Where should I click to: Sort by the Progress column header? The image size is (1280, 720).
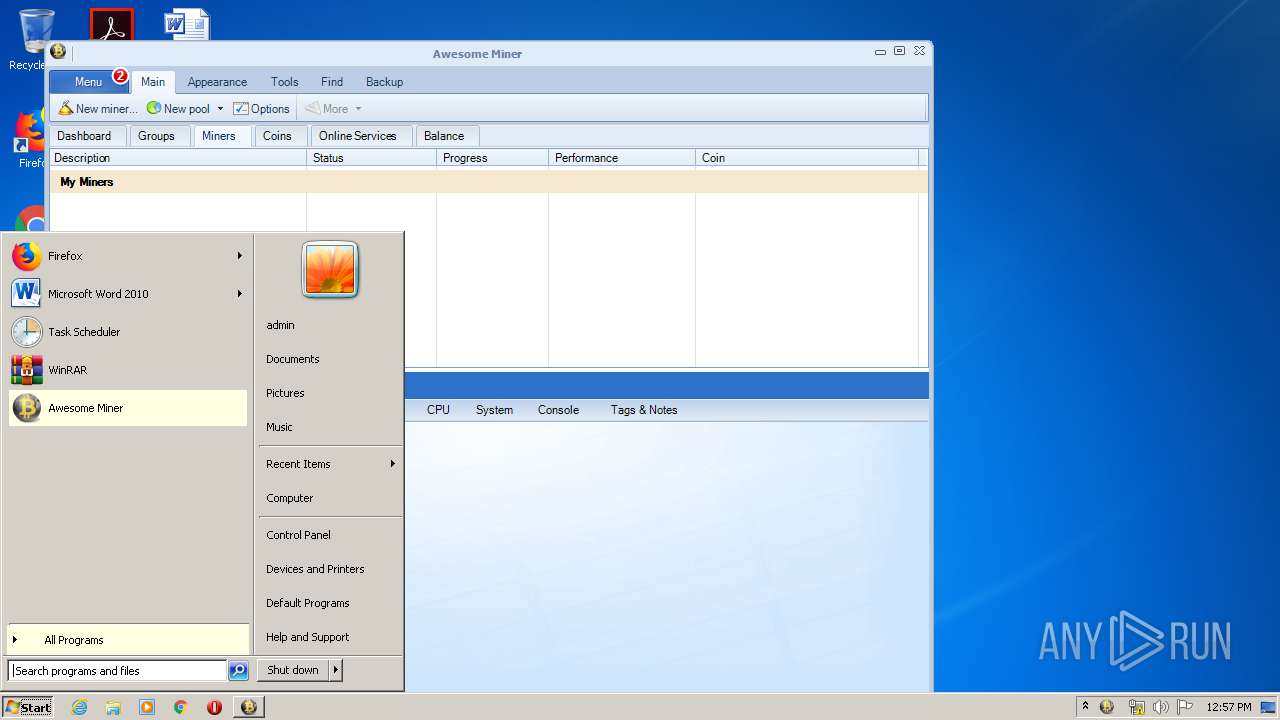[x=492, y=158]
